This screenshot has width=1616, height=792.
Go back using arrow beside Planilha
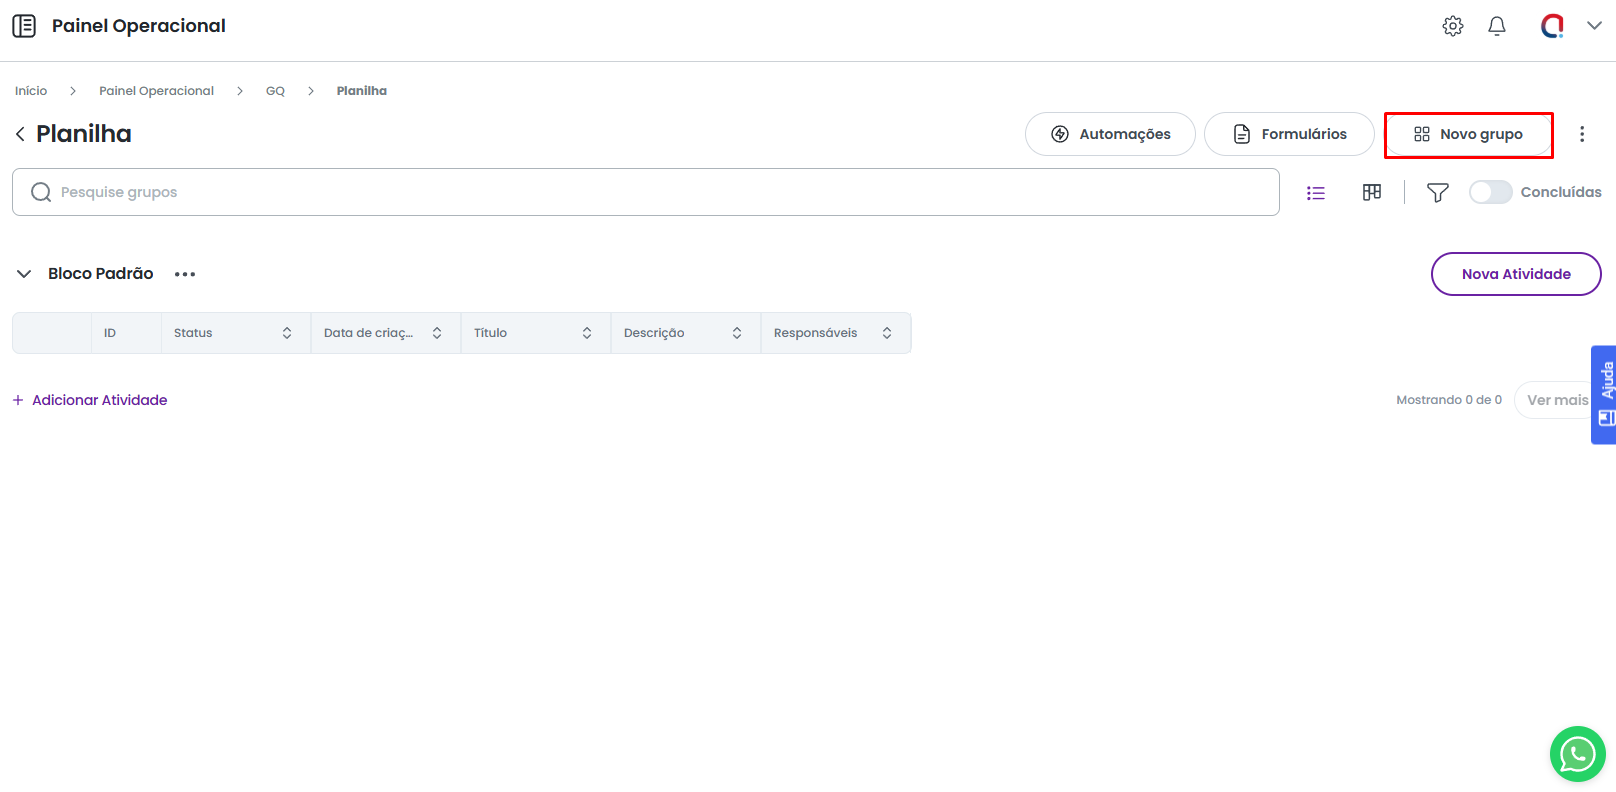20,134
